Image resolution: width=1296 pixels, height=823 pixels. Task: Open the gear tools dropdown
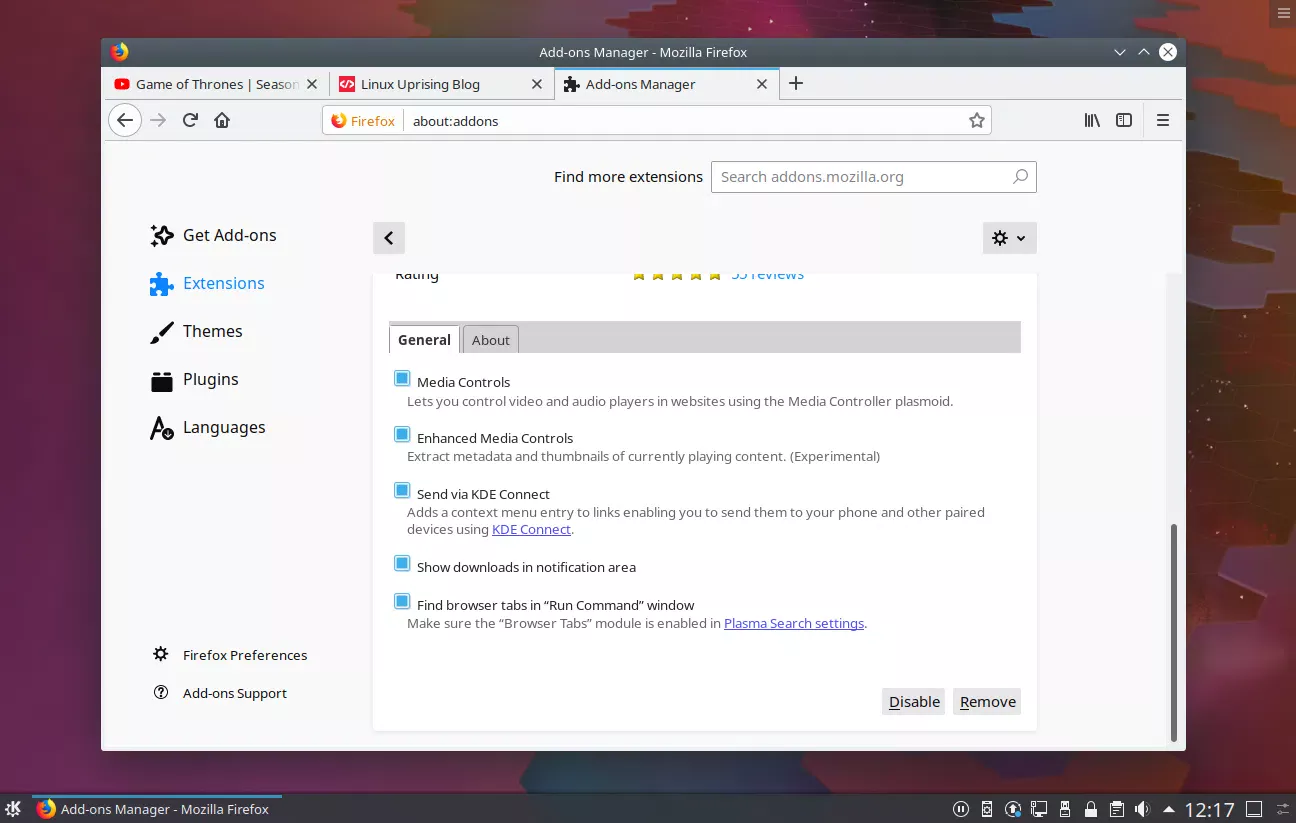1009,238
